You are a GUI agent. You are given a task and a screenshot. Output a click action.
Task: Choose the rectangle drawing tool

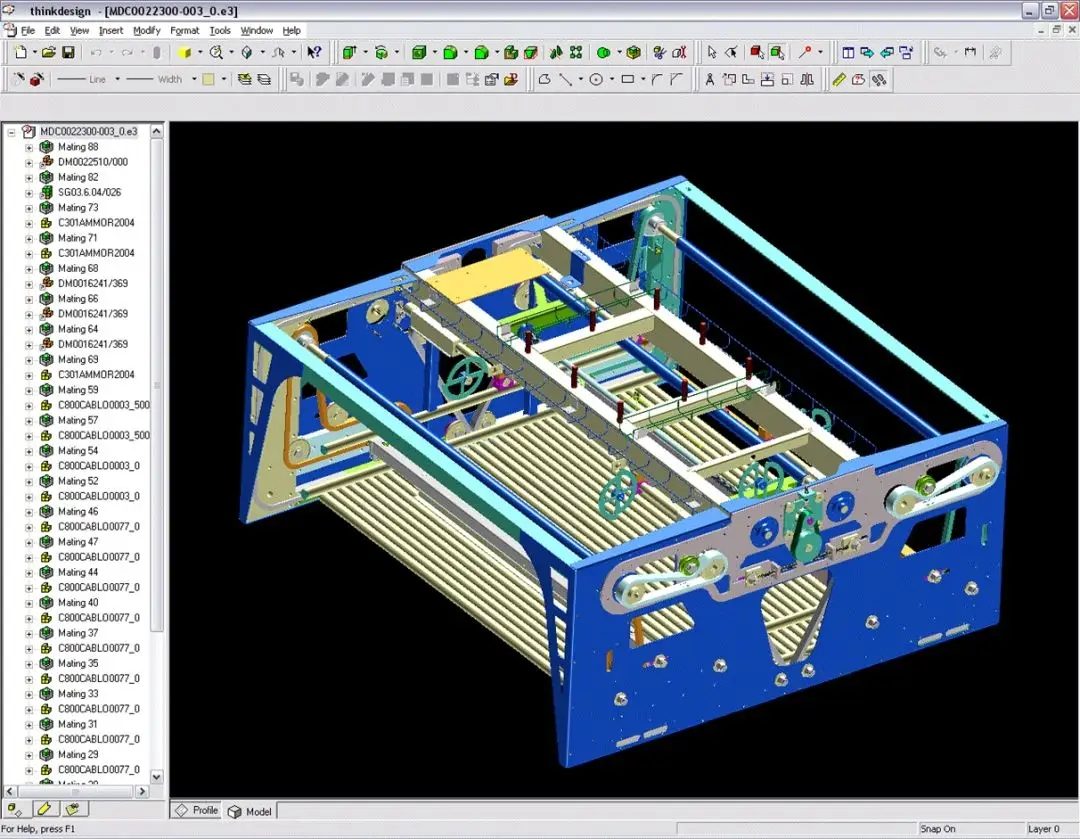point(627,80)
